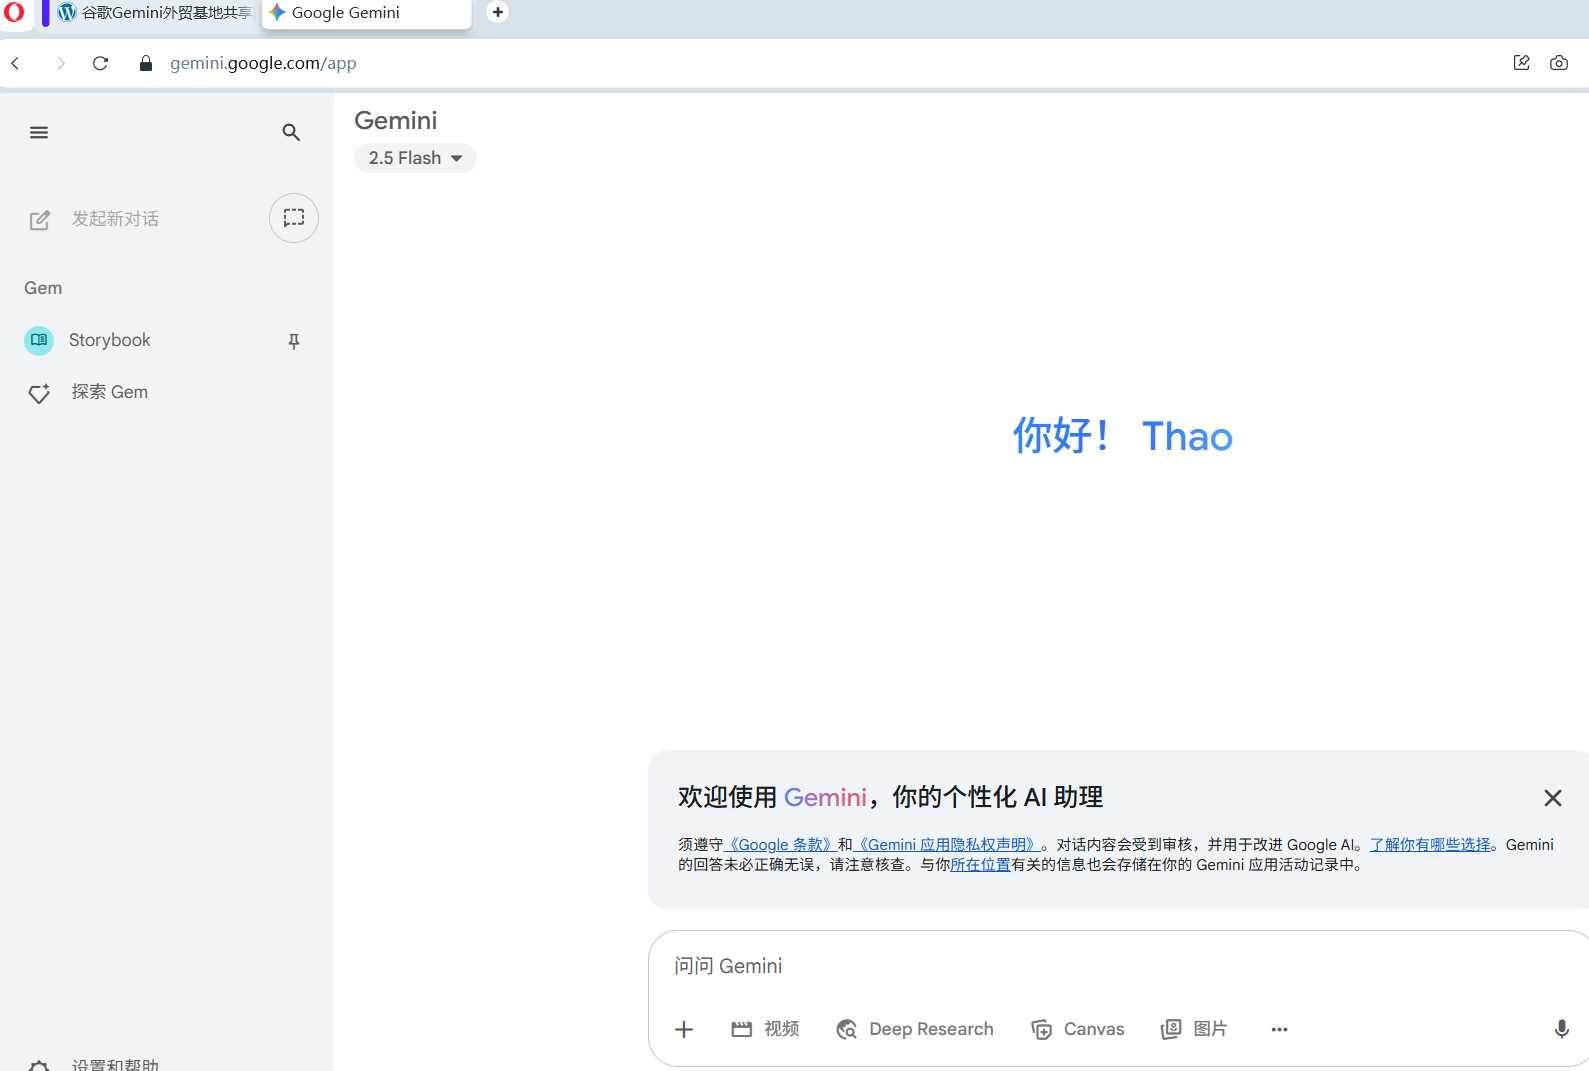
Task: Click the Gem section heading in sidebar
Action: point(43,288)
